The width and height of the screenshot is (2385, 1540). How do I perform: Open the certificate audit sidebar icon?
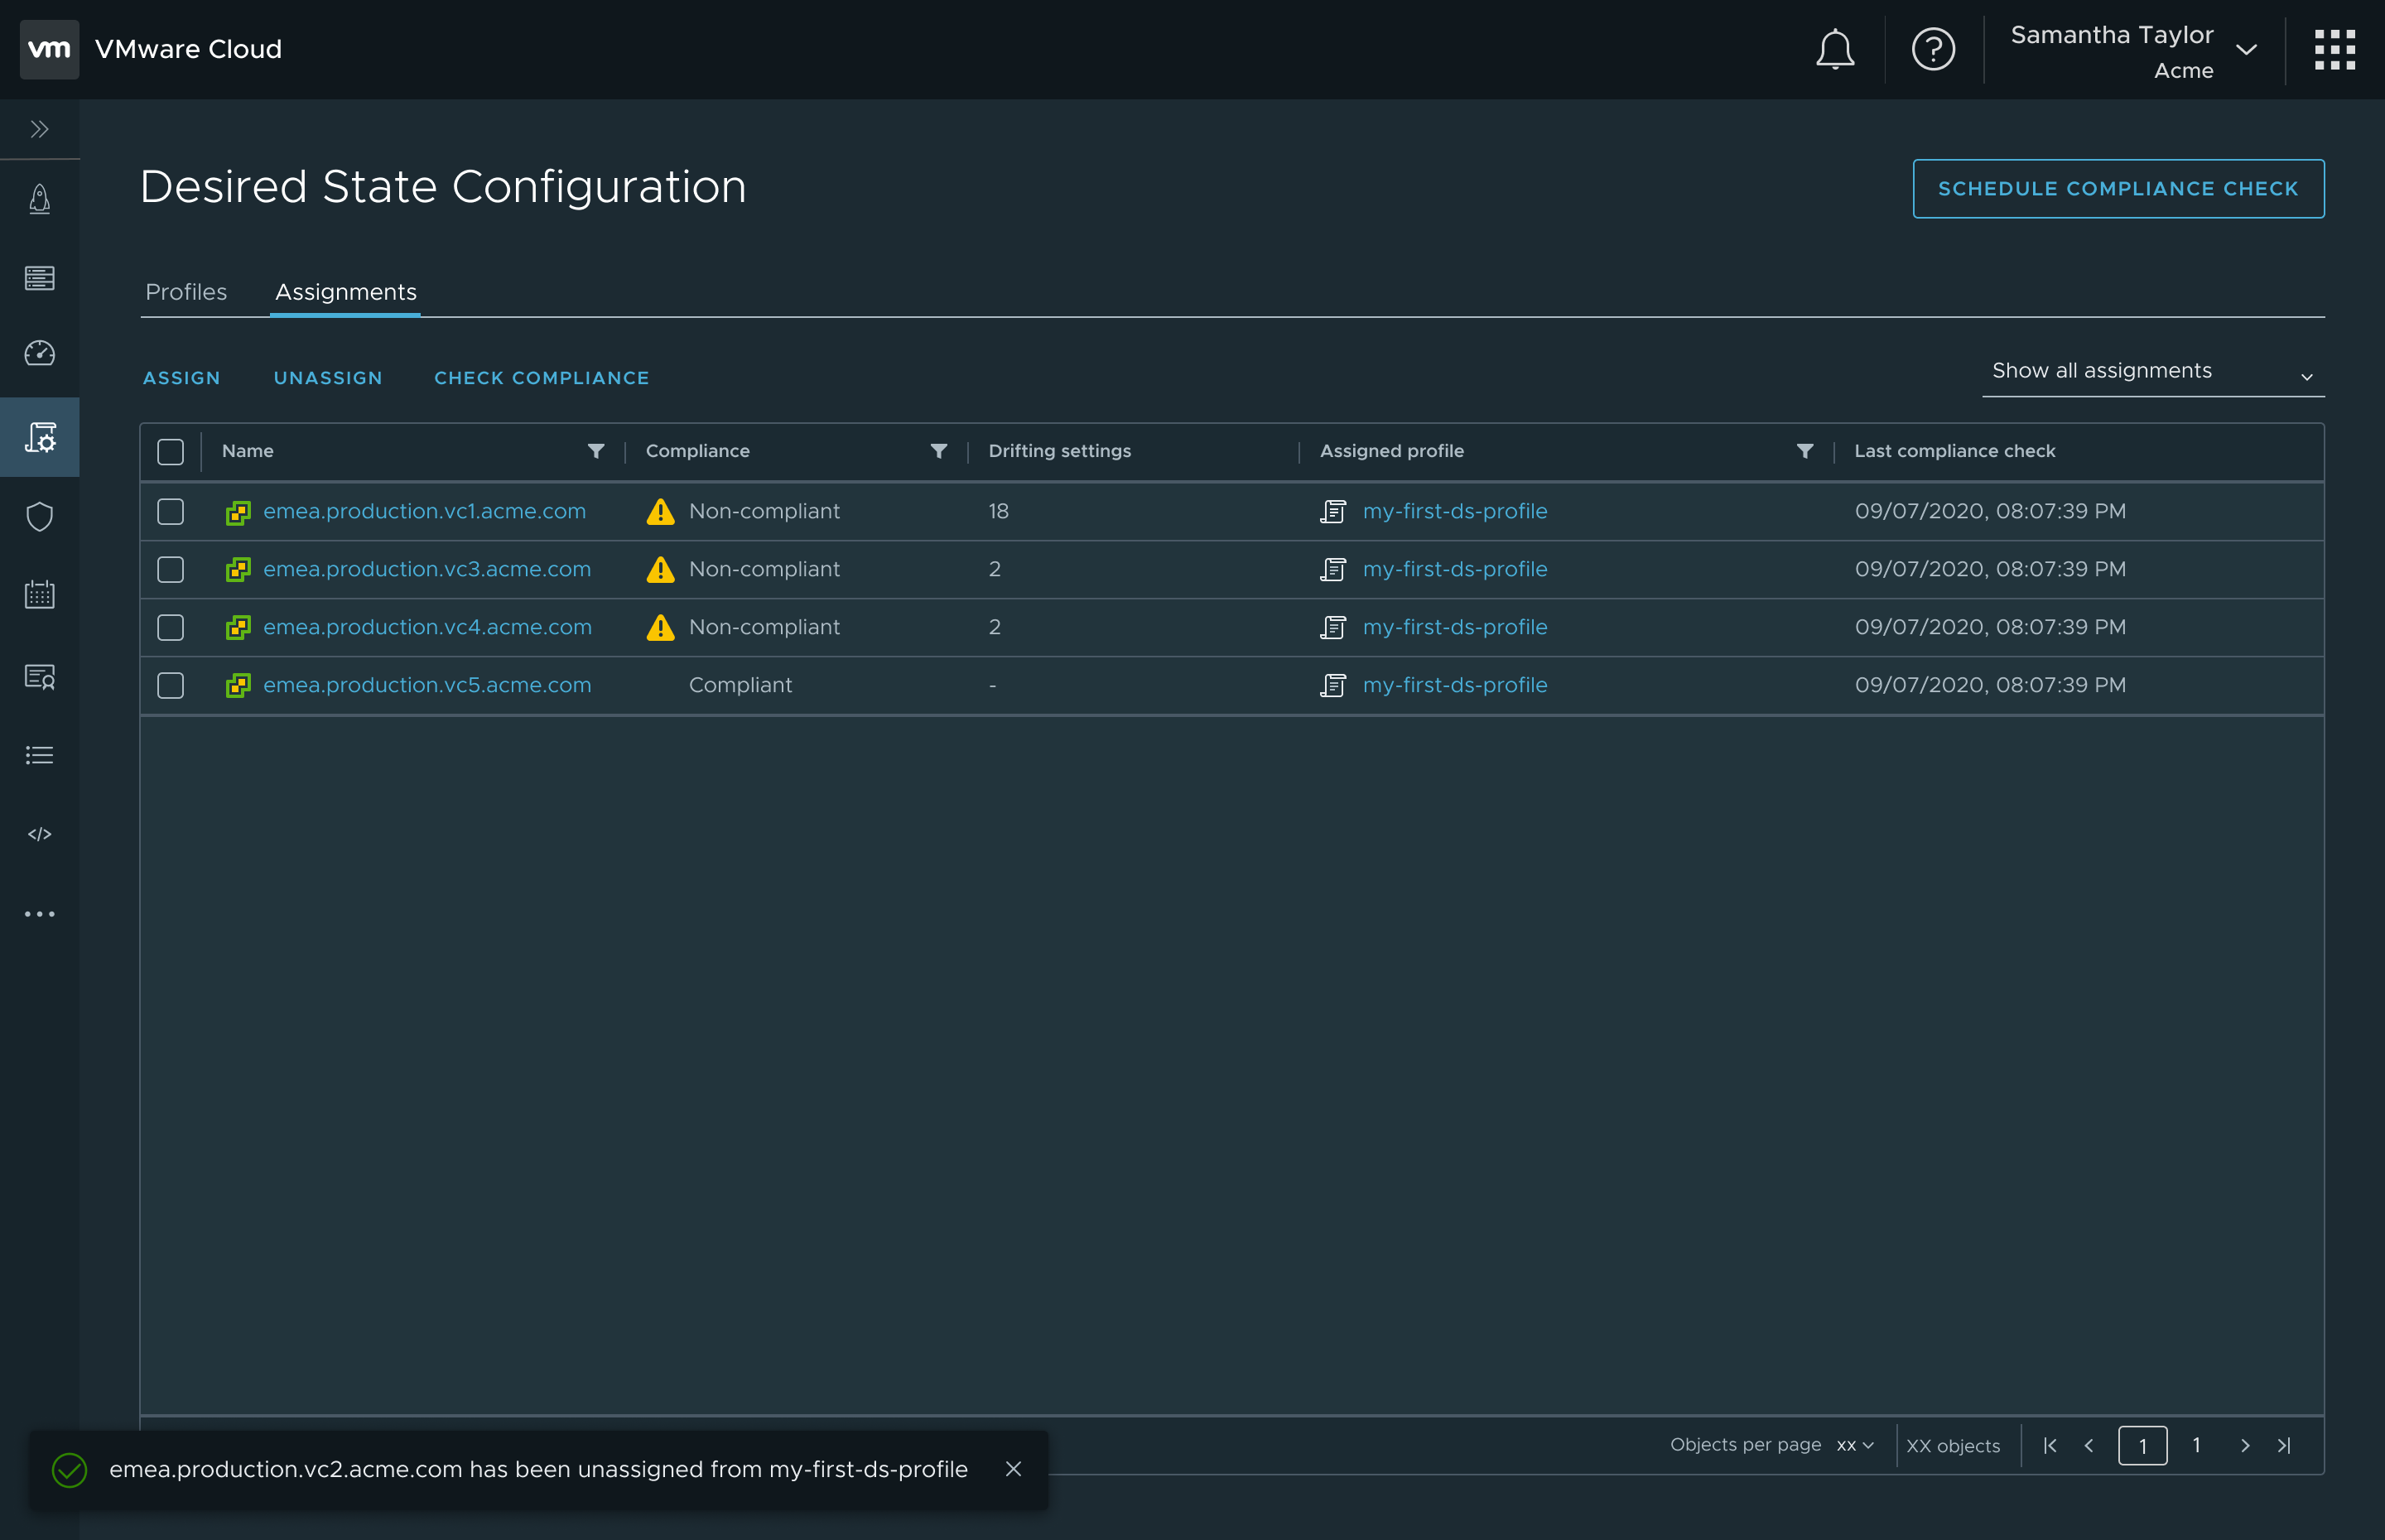tap(40, 677)
